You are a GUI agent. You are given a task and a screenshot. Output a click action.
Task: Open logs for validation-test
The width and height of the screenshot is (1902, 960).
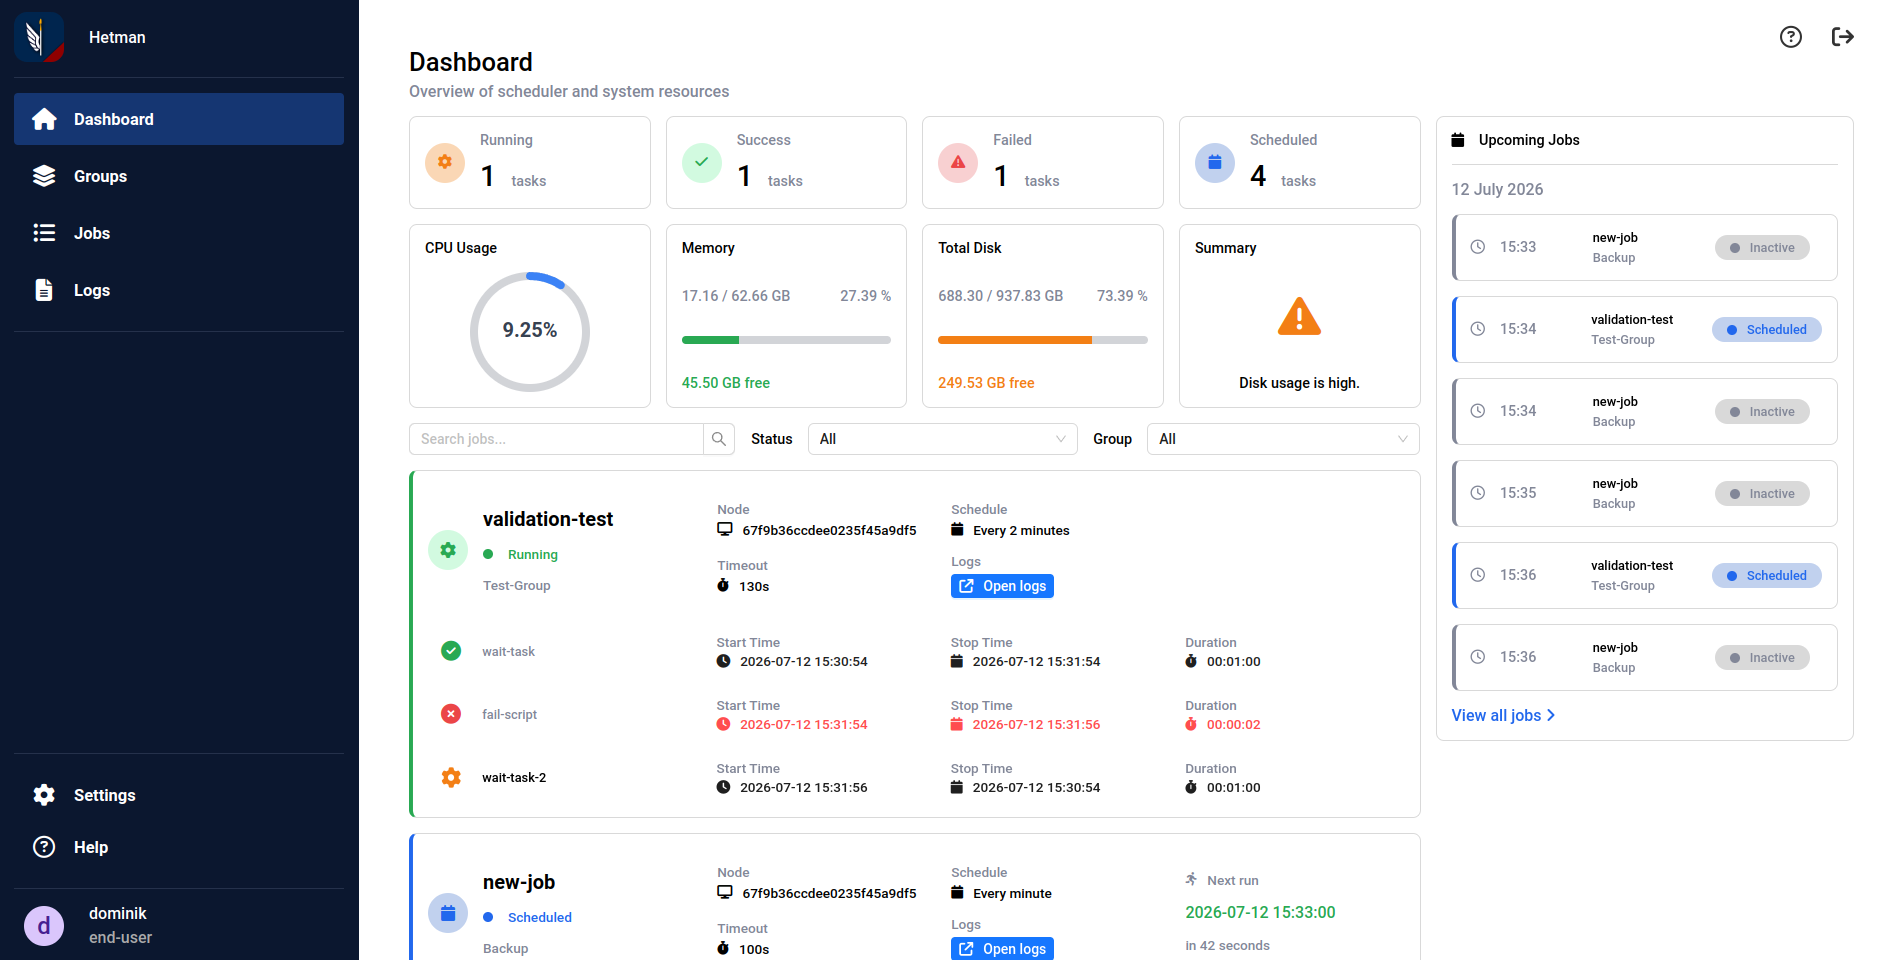click(x=1002, y=586)
